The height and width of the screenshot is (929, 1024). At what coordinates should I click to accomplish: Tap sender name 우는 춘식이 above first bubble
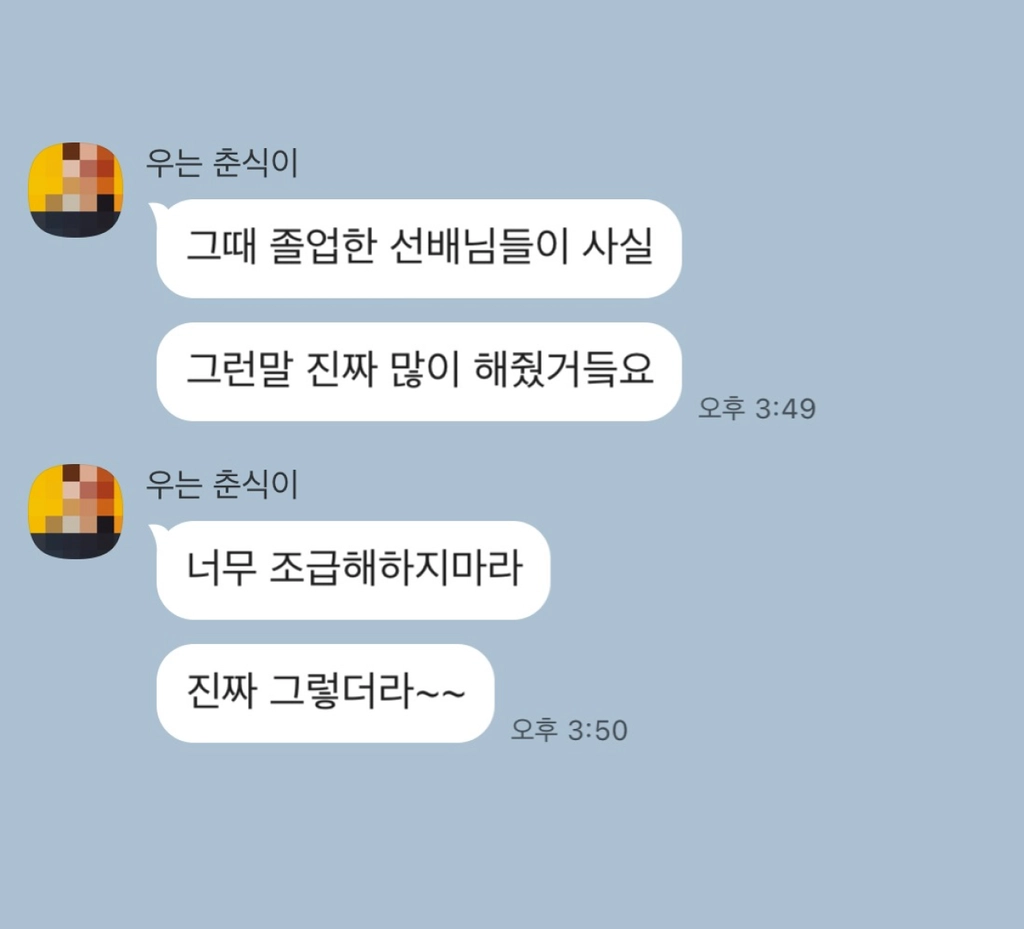click(x=222, y=163)
